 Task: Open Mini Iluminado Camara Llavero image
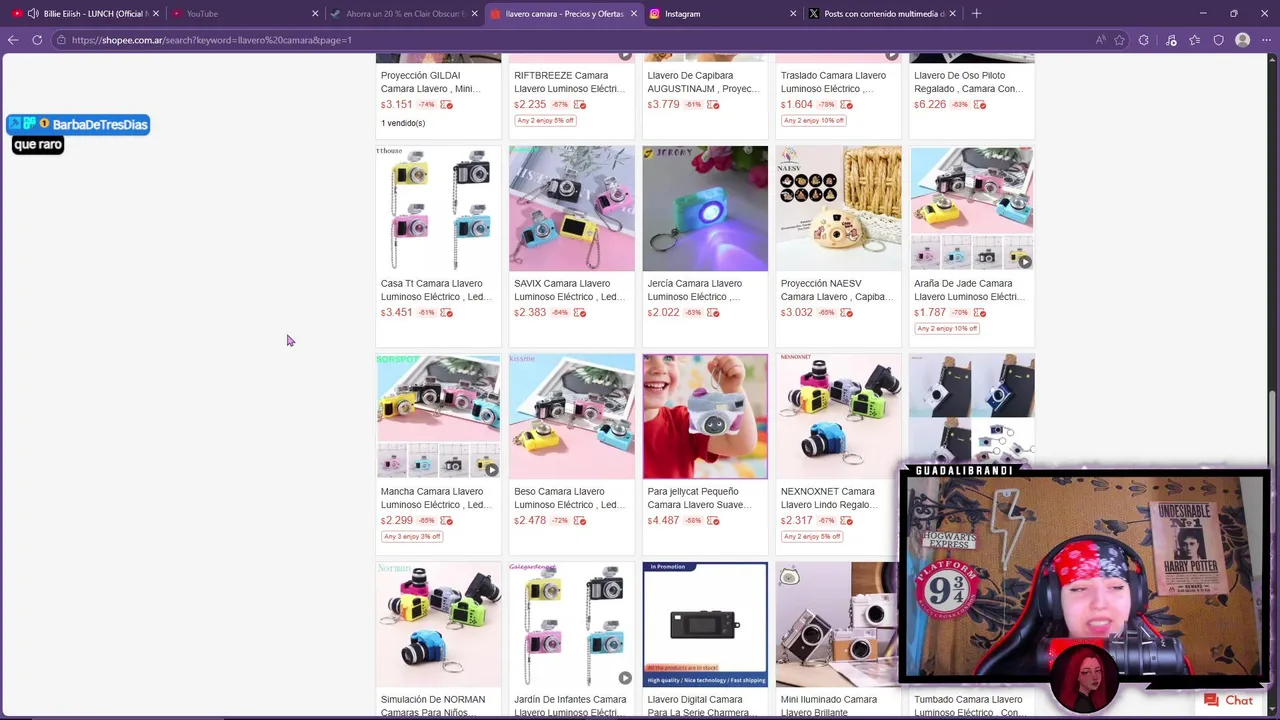[x=838, y=625]
